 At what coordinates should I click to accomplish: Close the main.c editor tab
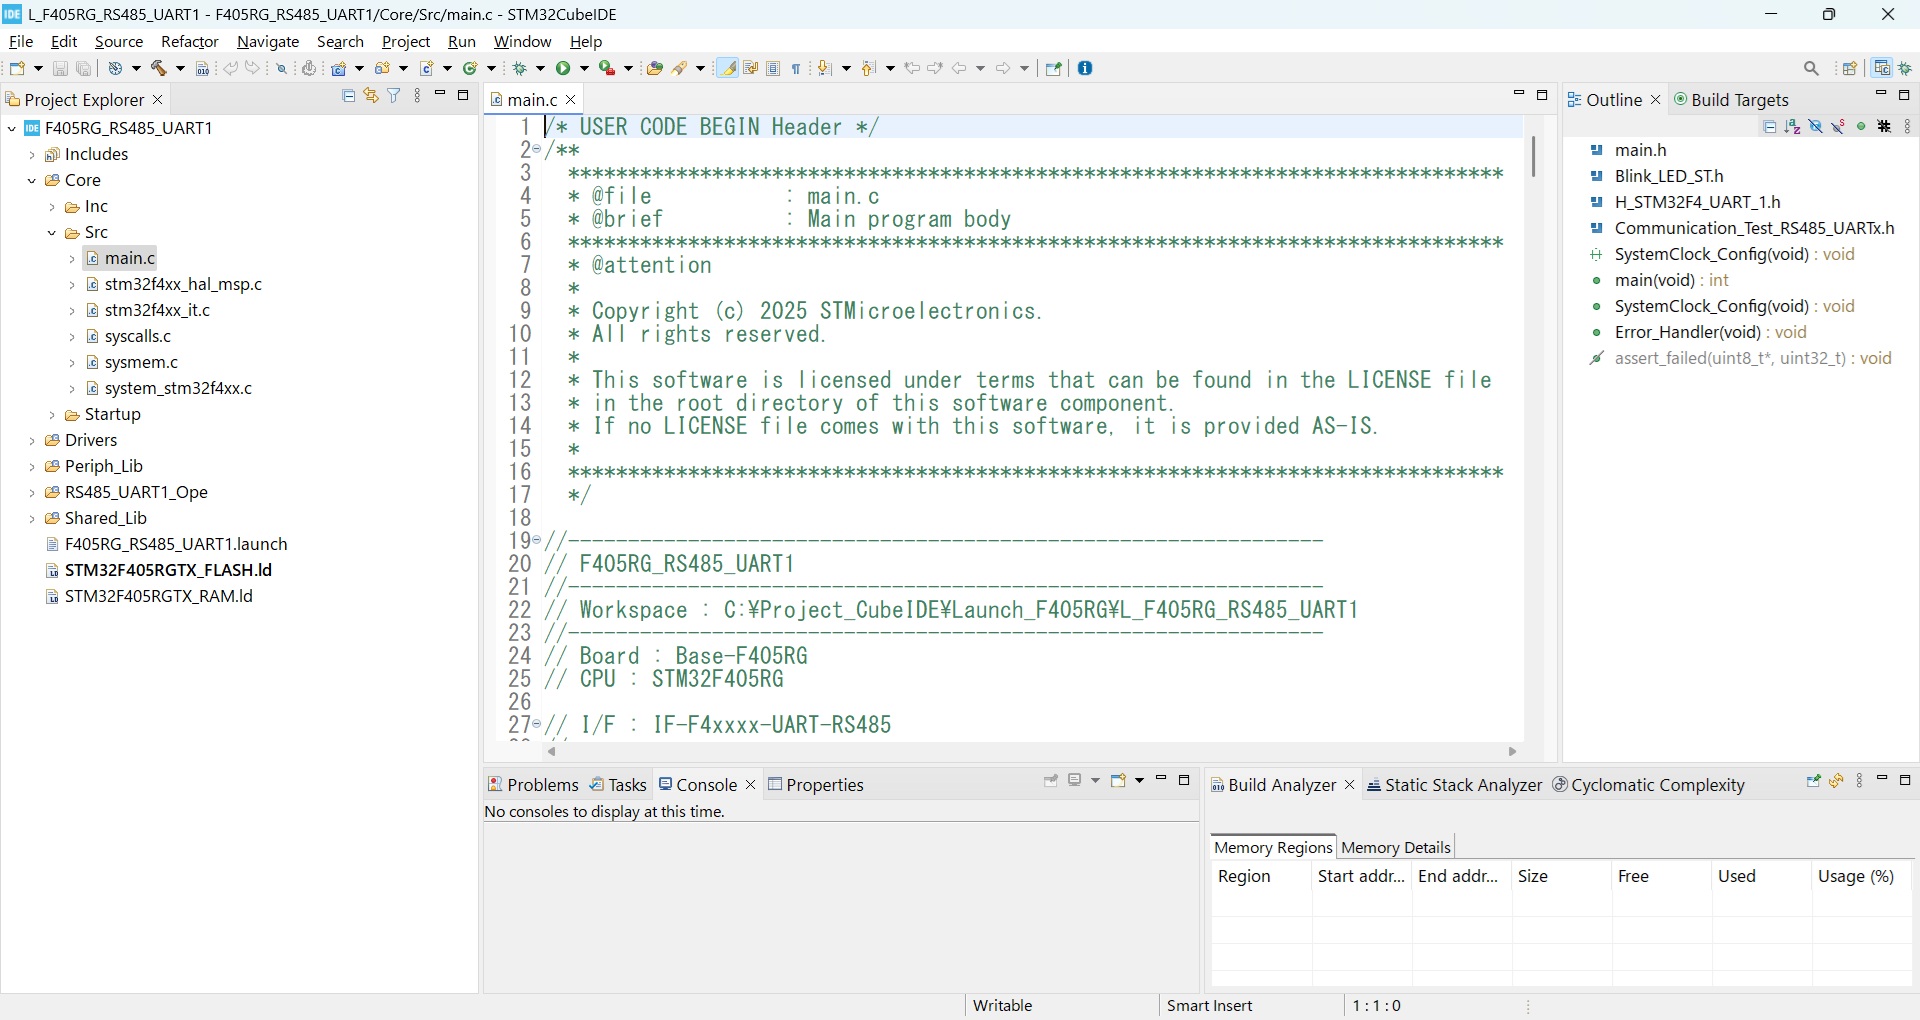571,100
